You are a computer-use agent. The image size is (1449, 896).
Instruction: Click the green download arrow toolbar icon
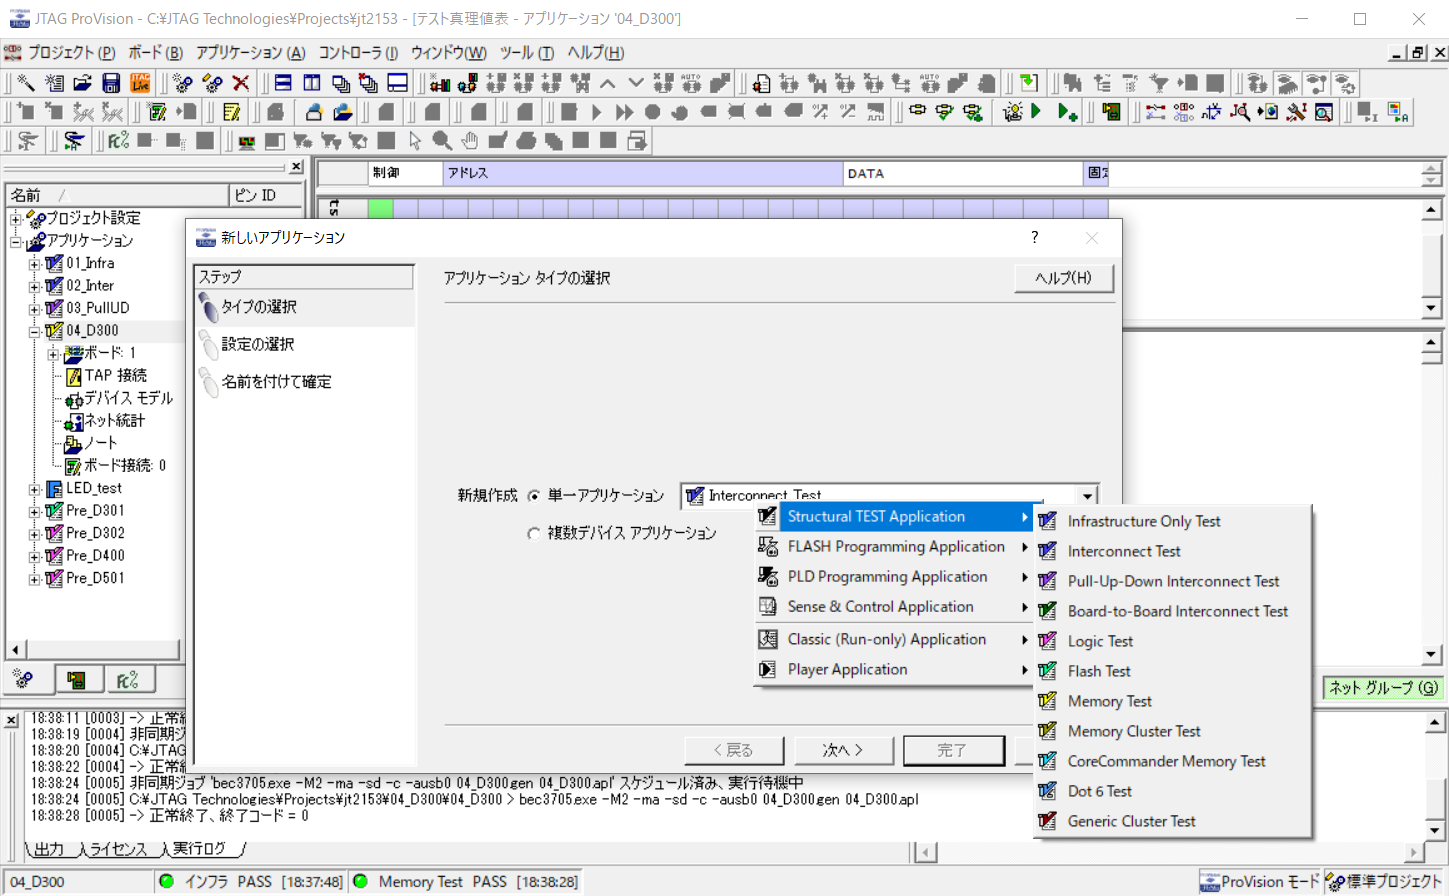pos(1028,83)
